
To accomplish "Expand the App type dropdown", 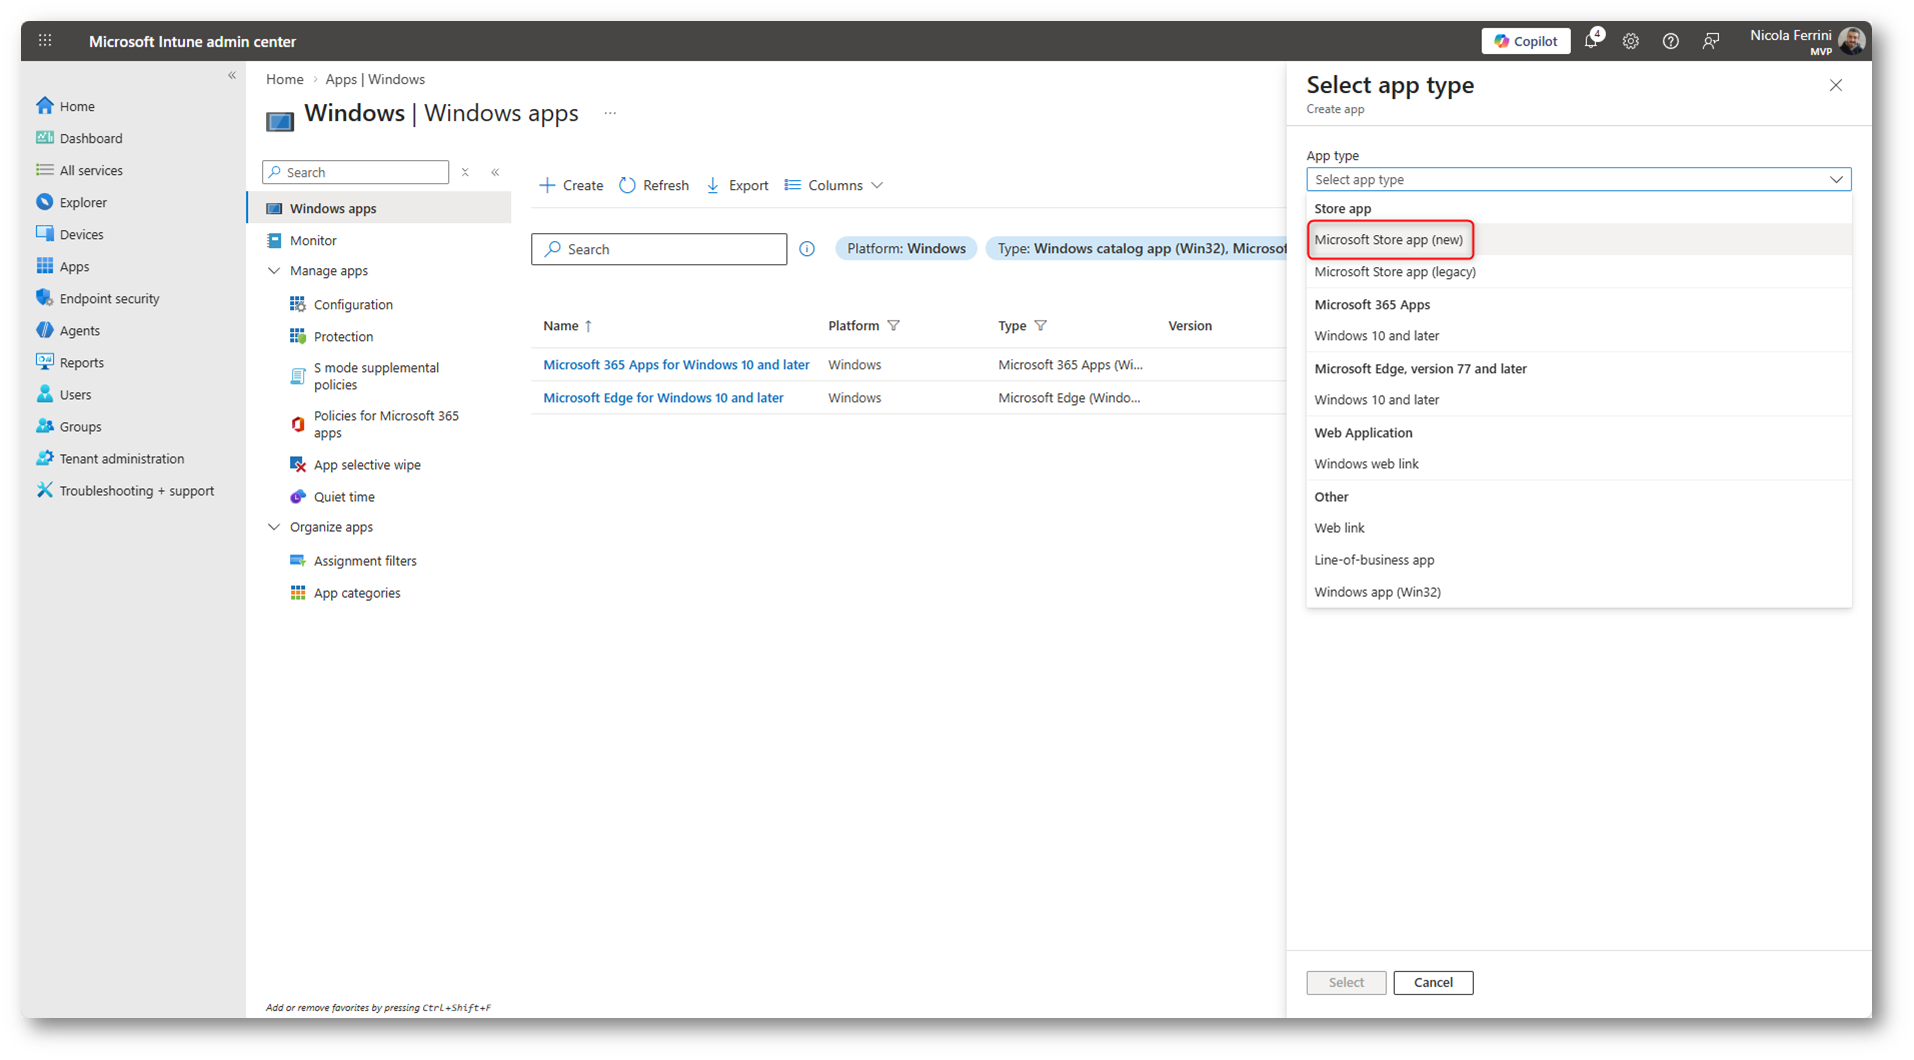I will (x=1578, y=180).
